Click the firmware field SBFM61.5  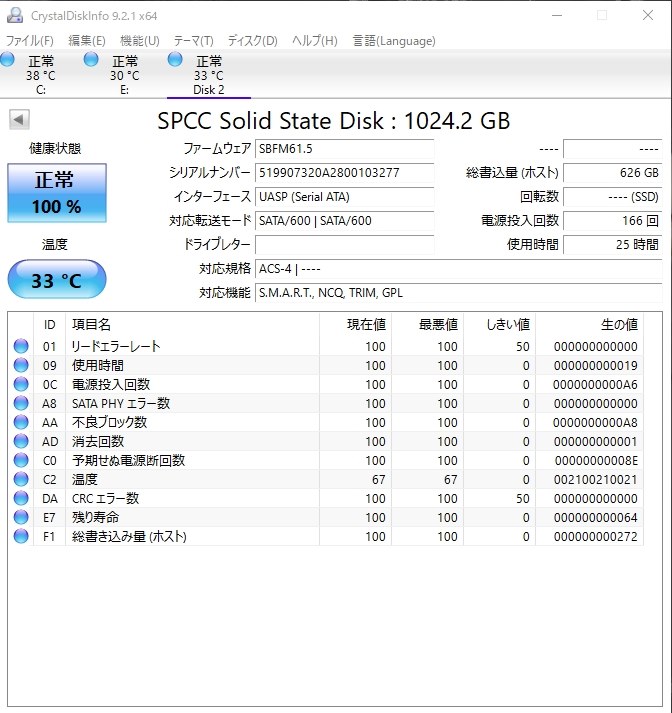[x=345, y=149]
